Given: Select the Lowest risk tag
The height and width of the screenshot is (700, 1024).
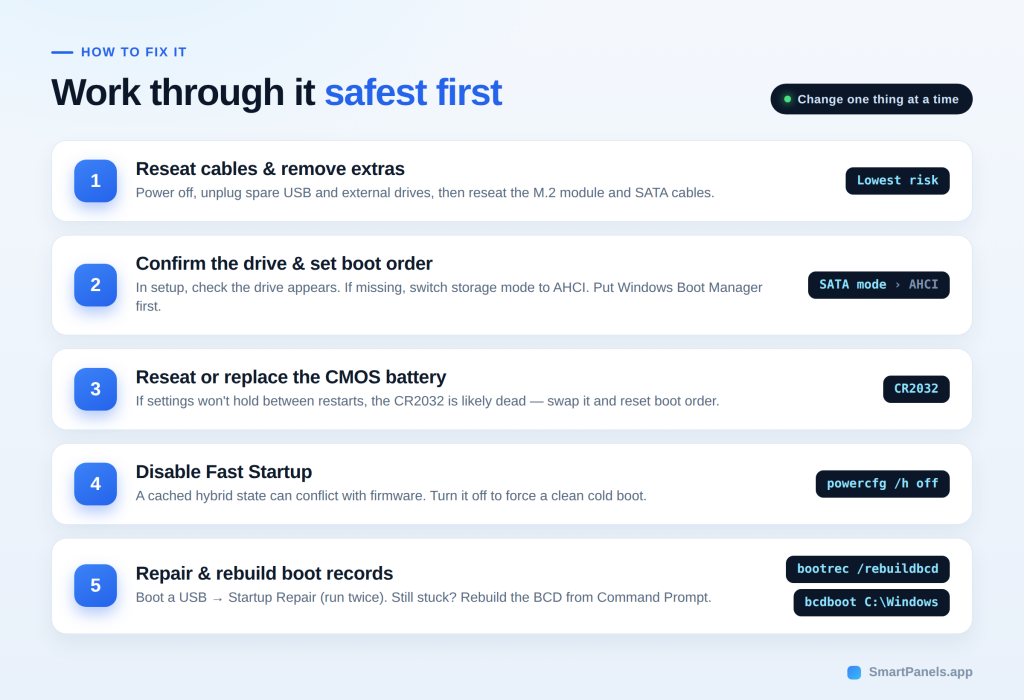Looking at the screenshot, I should [x=897, y=181].
